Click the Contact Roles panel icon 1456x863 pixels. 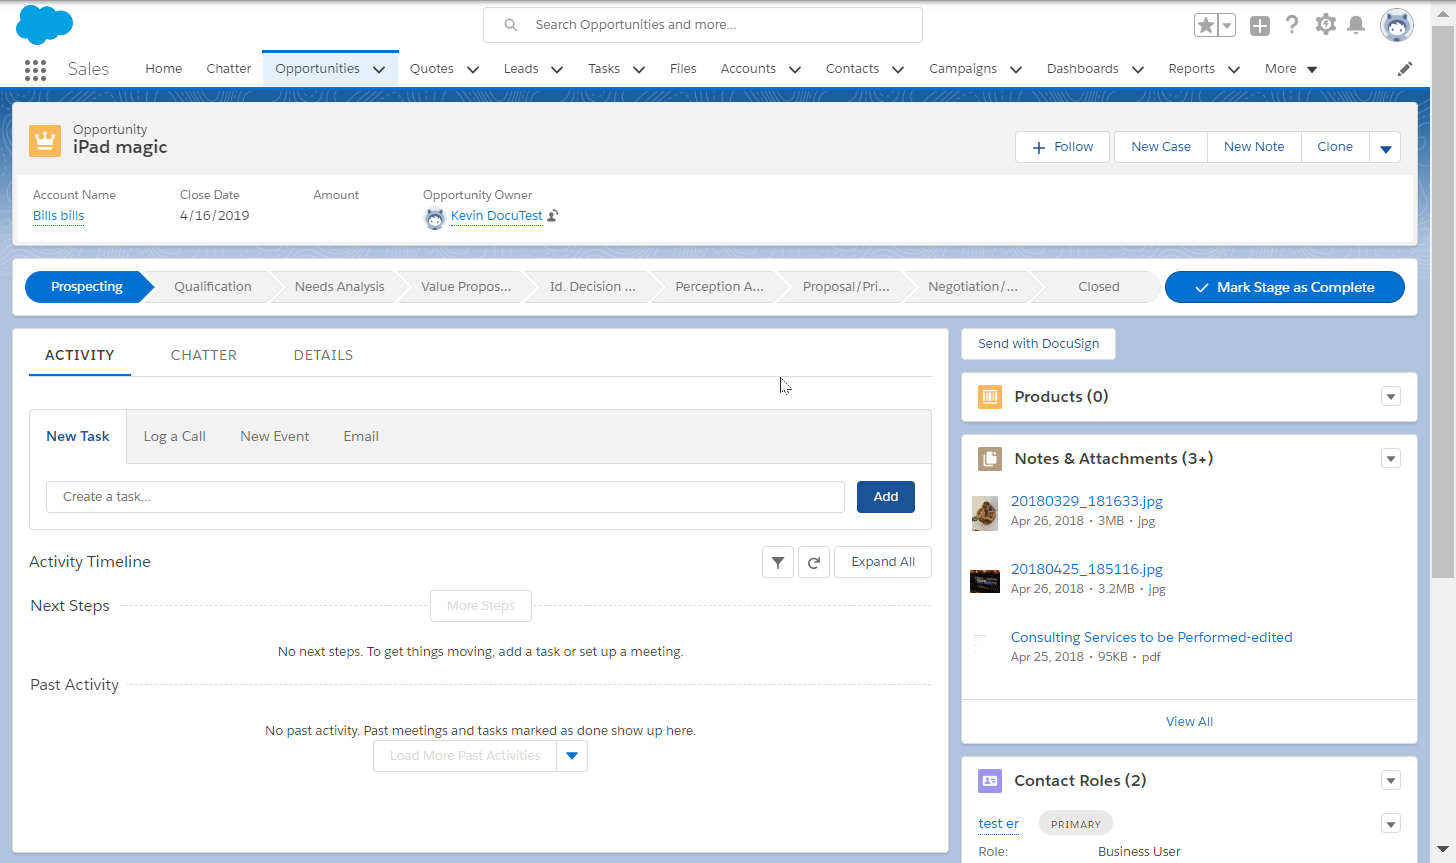point(989,780)
